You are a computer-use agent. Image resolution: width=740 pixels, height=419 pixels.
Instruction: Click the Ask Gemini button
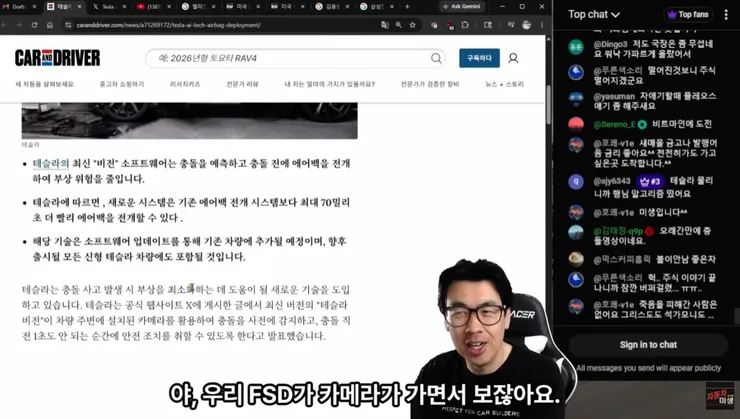(x=462, y=7)
